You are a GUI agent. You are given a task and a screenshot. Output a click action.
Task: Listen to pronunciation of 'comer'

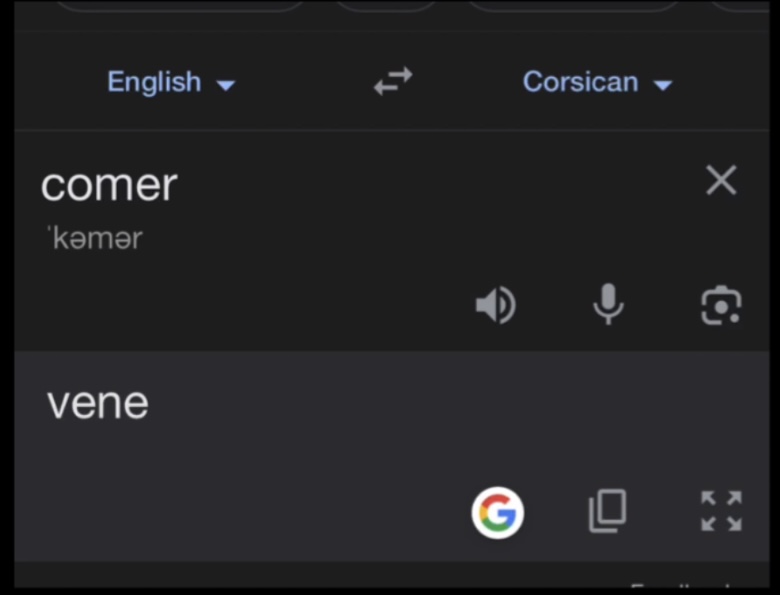tap(495, 305)
